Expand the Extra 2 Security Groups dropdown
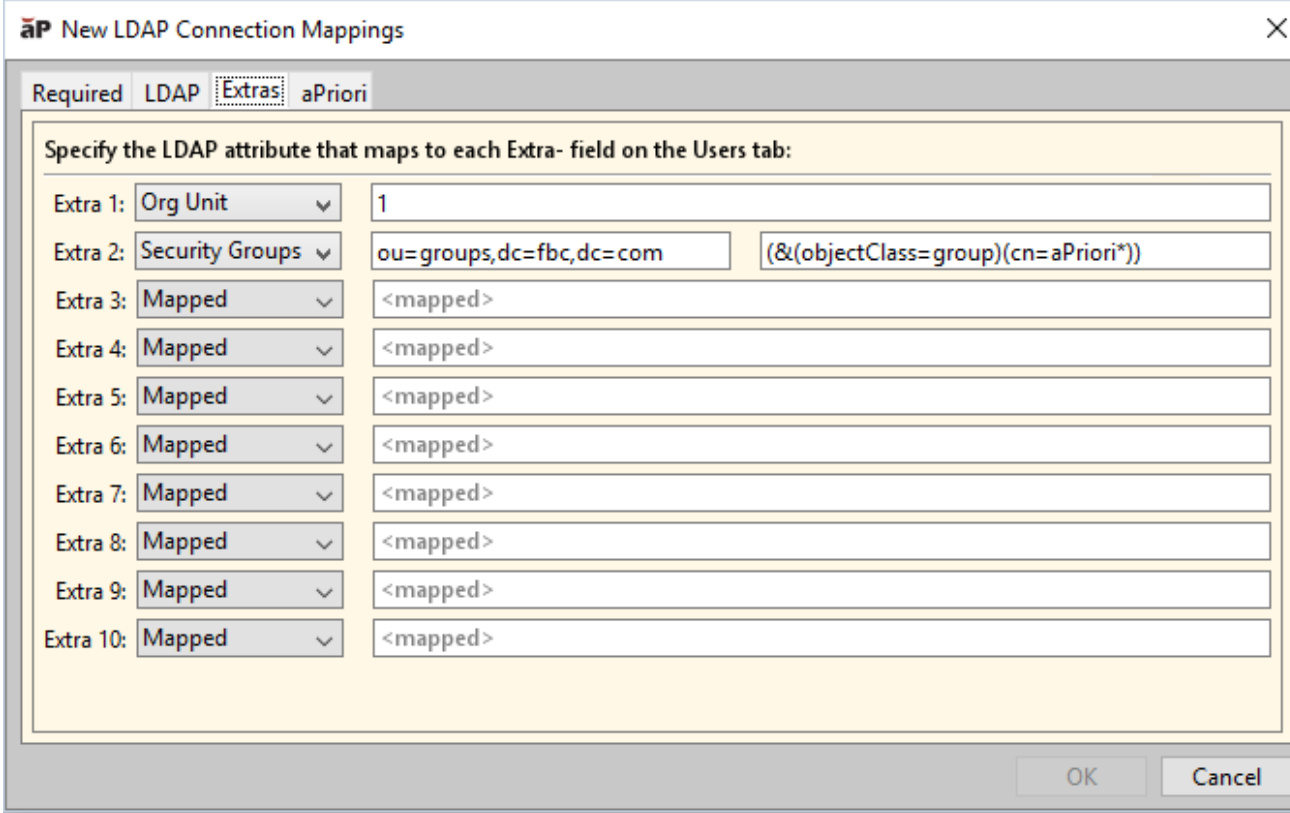This screenshot has width=1290, height=813. [237, 250]
